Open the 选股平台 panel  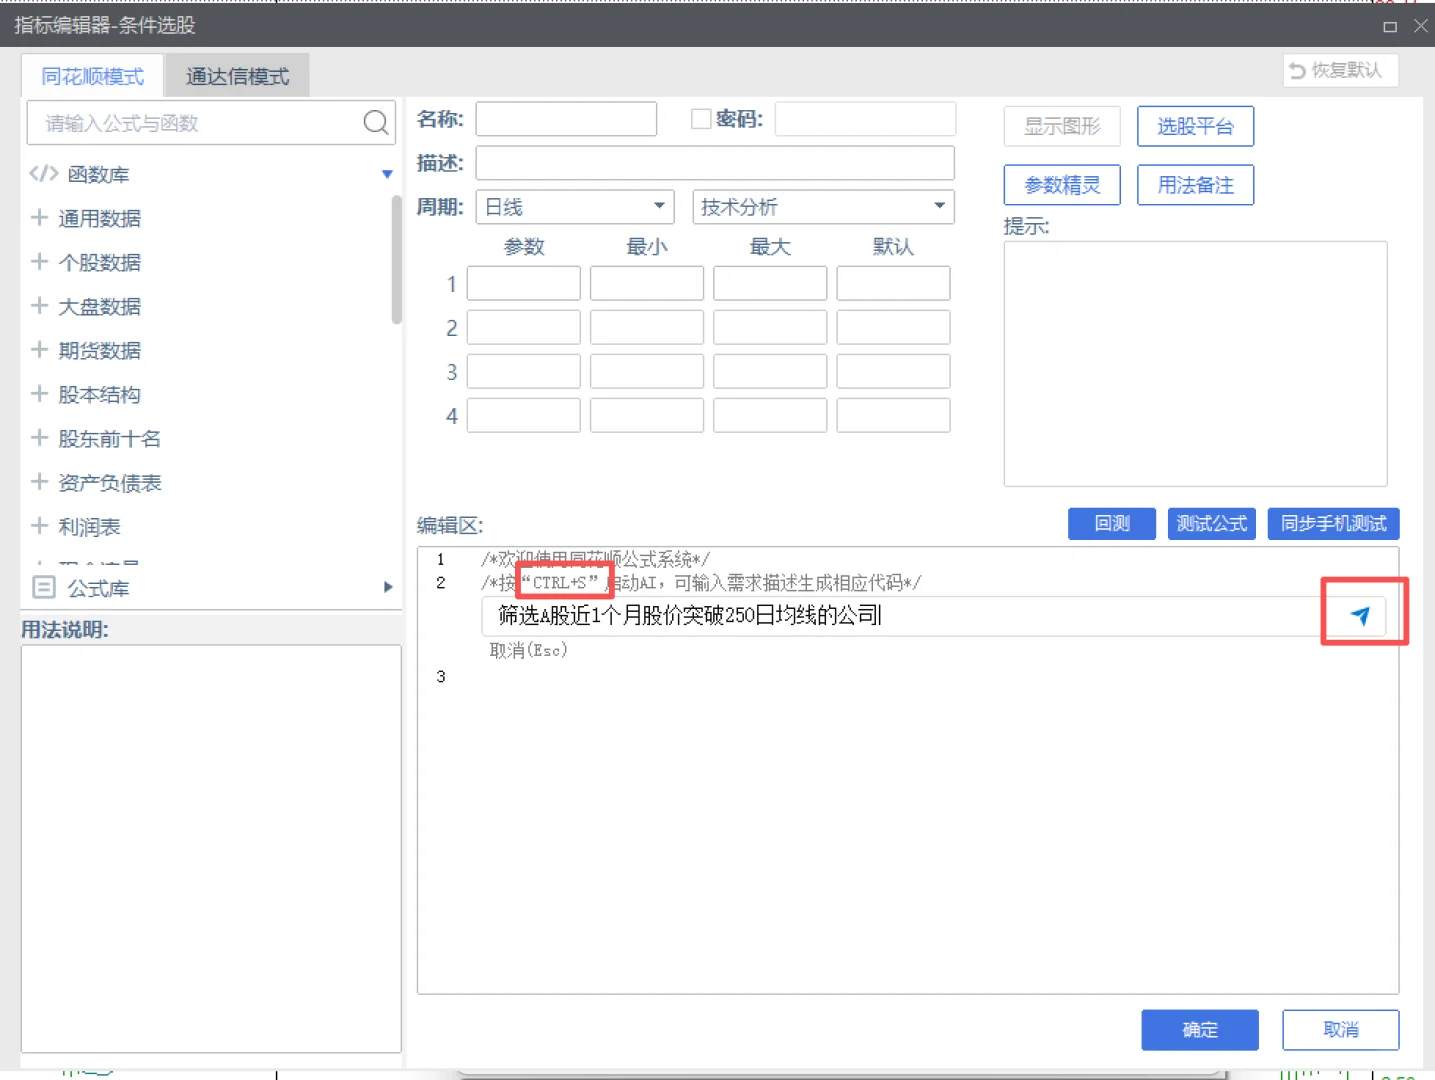(x=1196, y=126)
